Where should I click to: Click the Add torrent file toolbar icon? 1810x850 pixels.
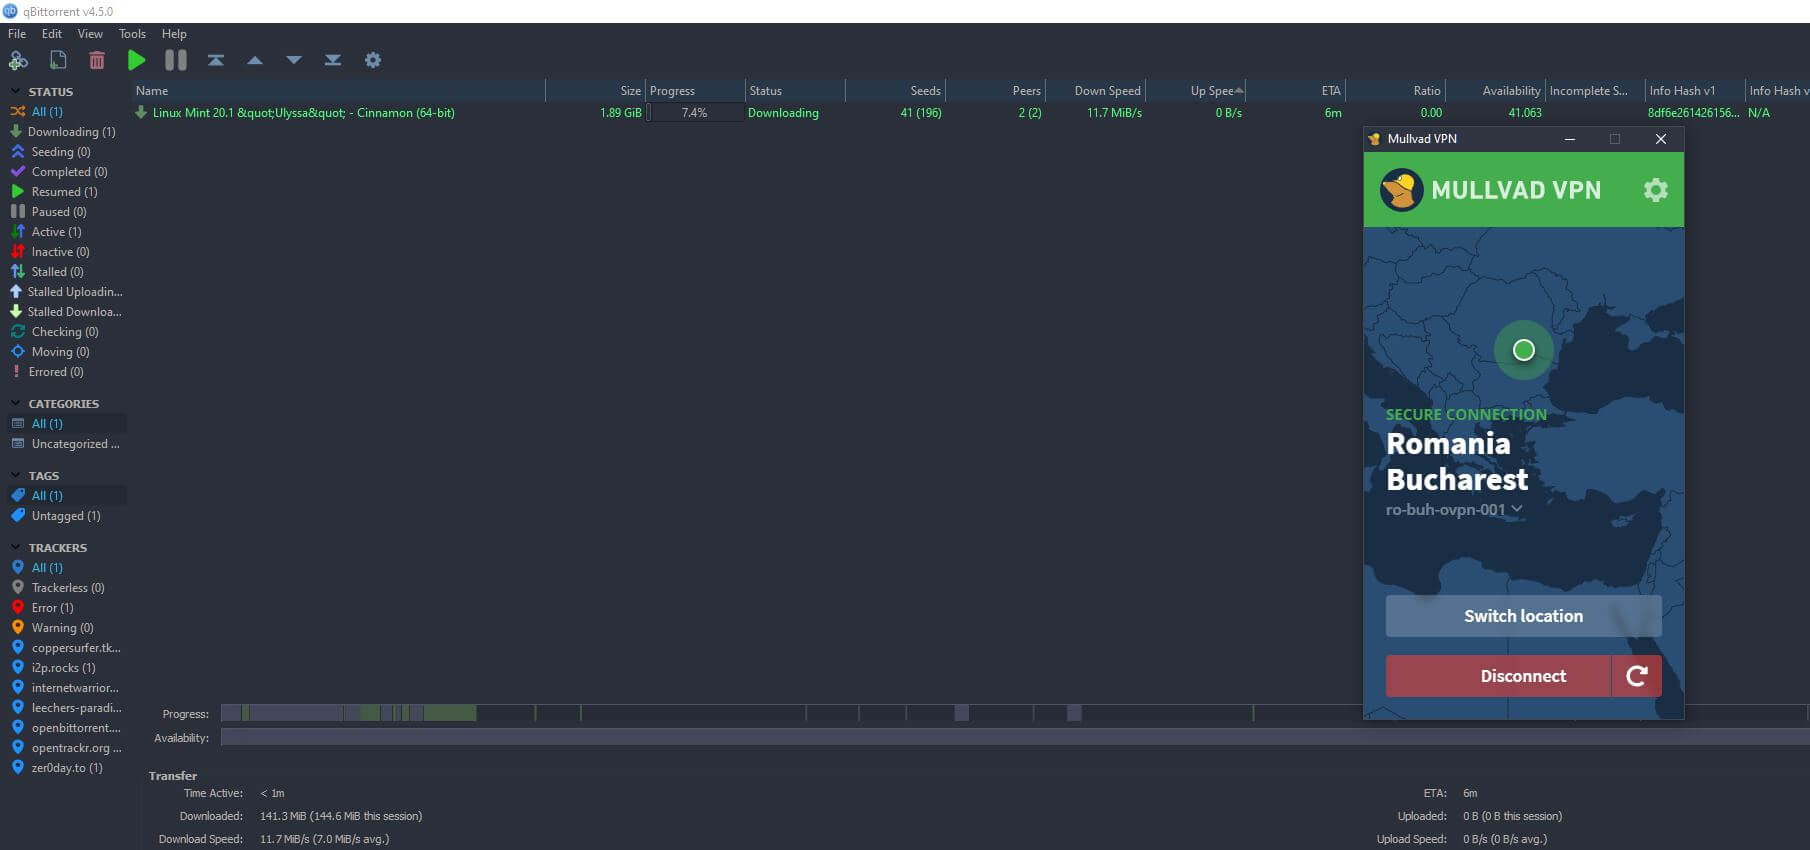58,60
